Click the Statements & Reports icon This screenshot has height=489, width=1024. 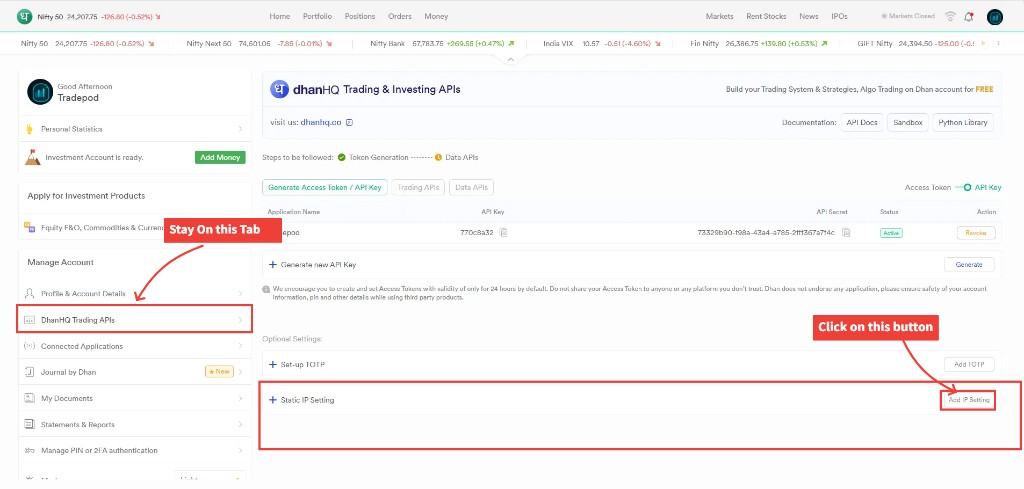click(x=29, y=424)
